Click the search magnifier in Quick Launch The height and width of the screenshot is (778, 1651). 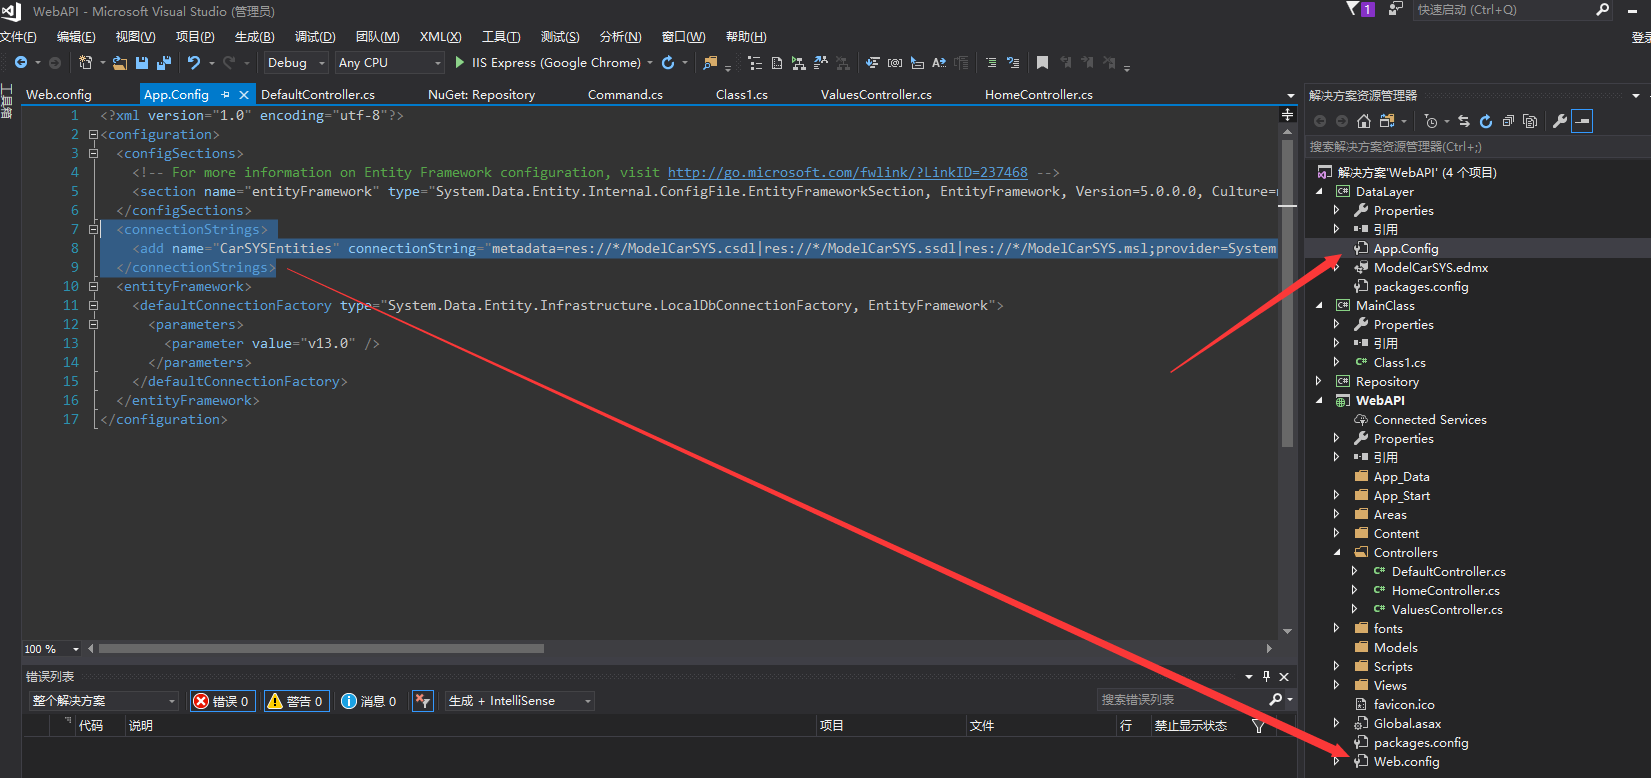pyautogui.click(x=1603, y=9)
